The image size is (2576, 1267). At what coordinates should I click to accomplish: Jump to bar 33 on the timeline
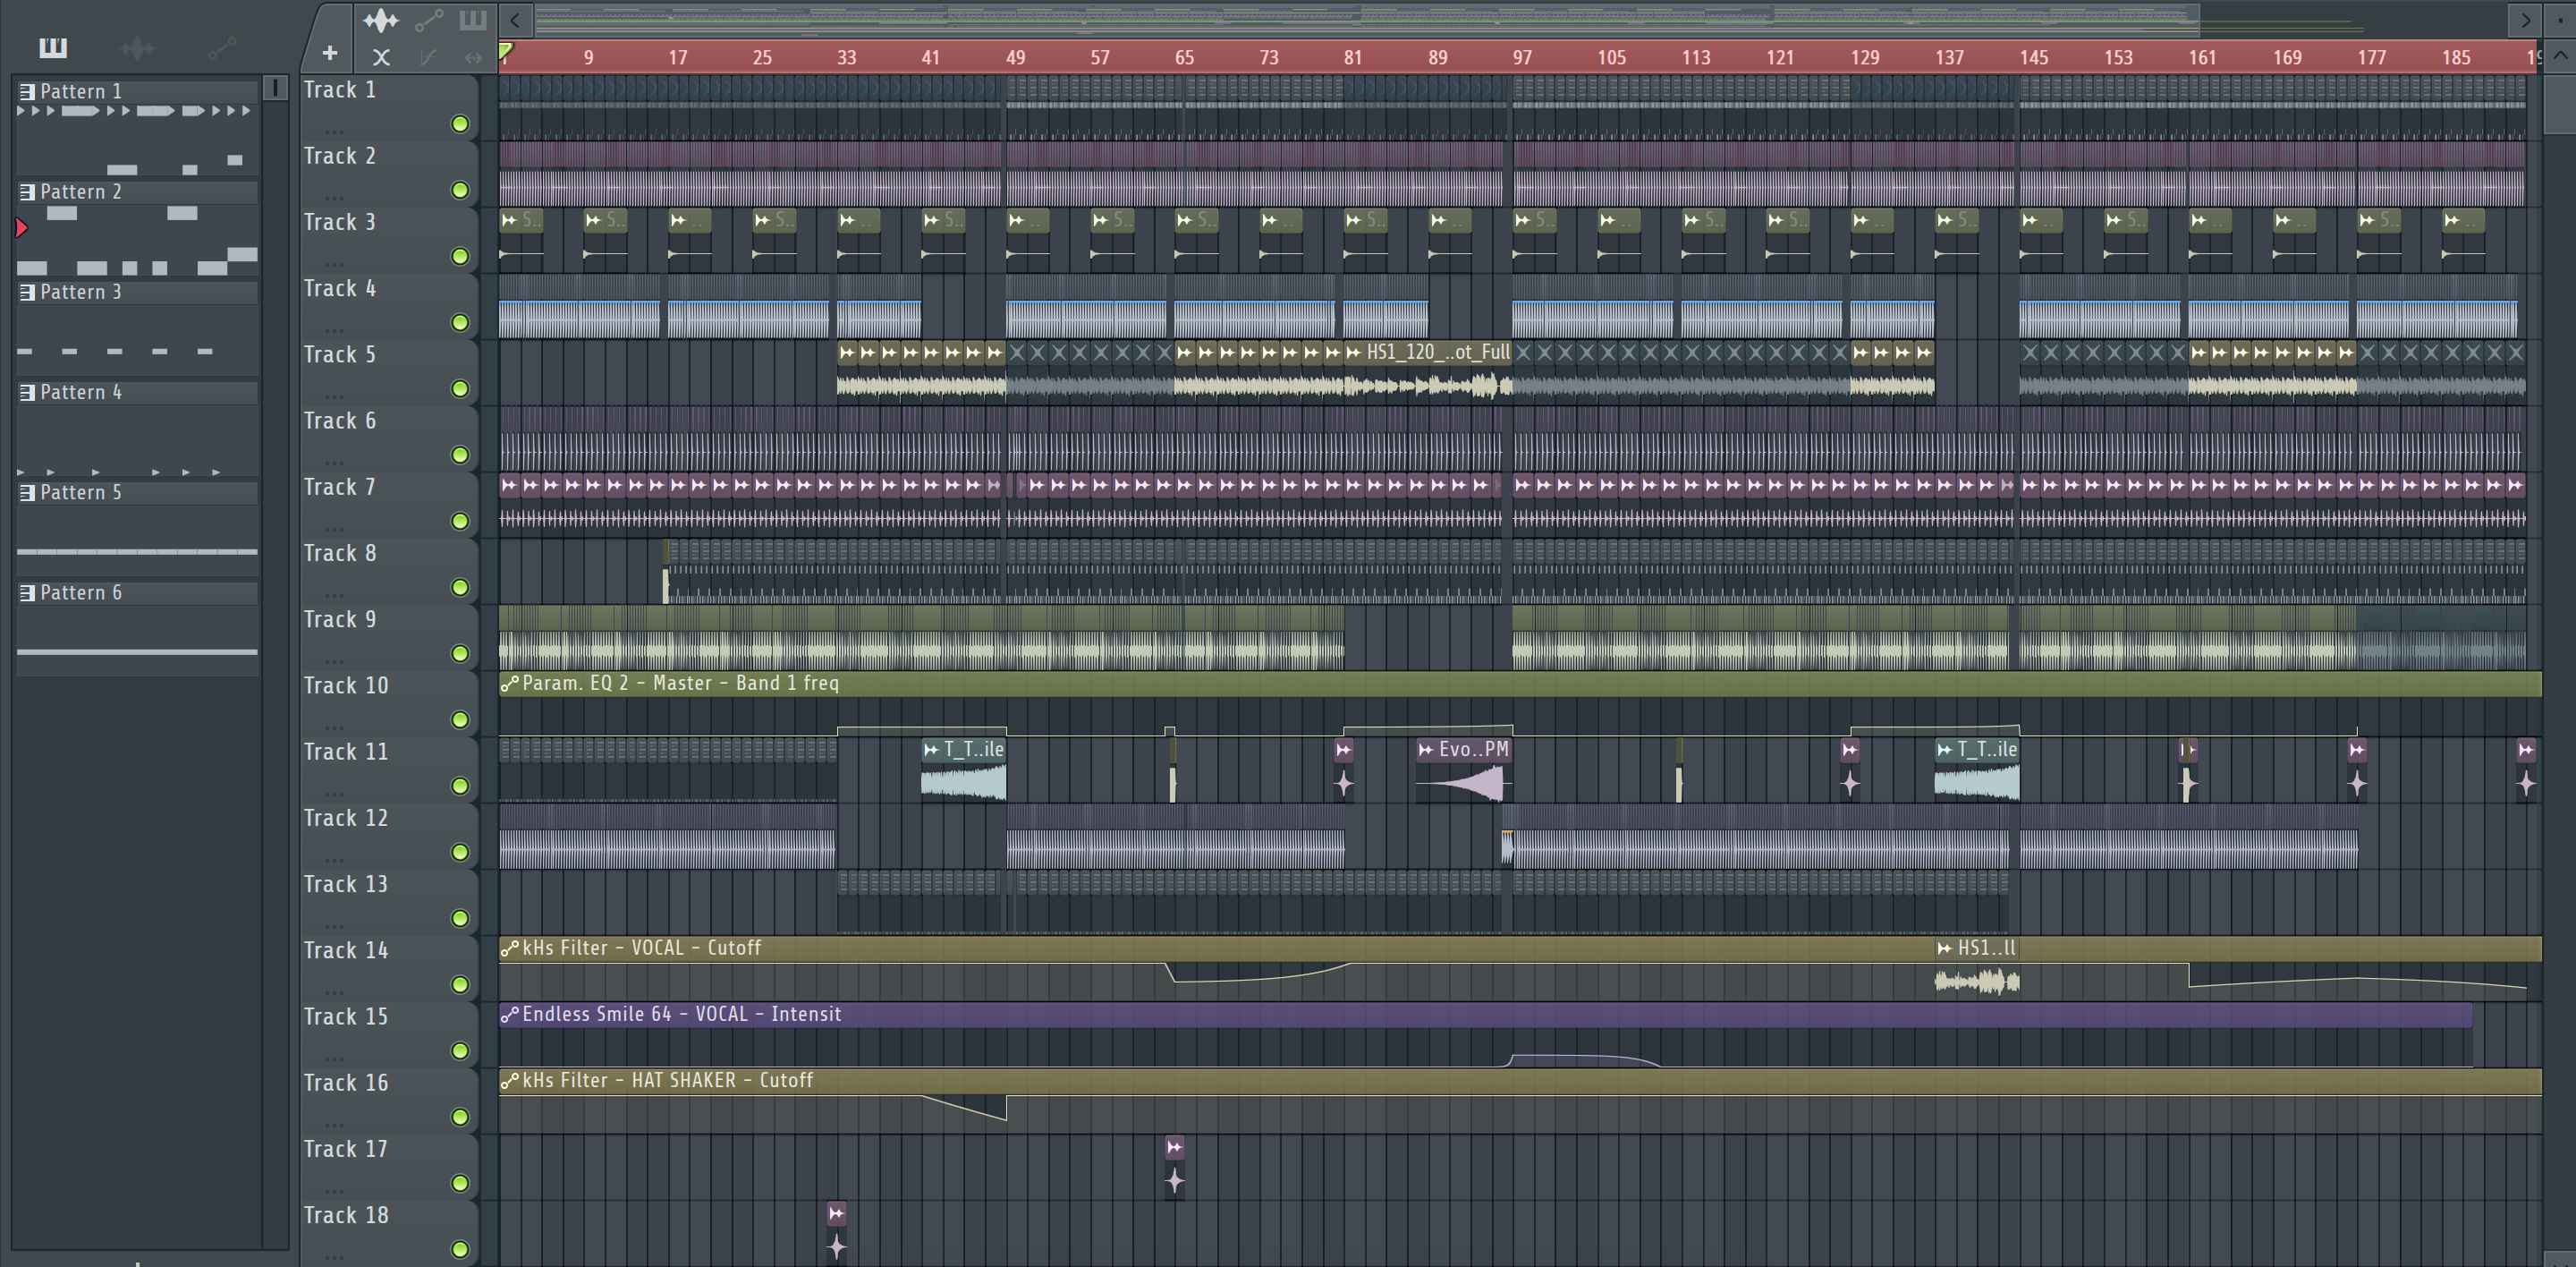click(846, 57)
